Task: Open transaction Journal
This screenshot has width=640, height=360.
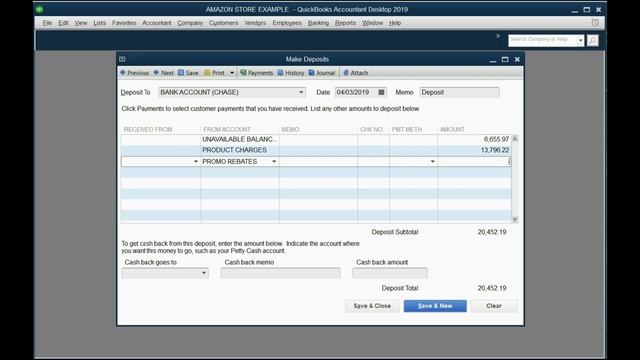Action: (322, 73)
